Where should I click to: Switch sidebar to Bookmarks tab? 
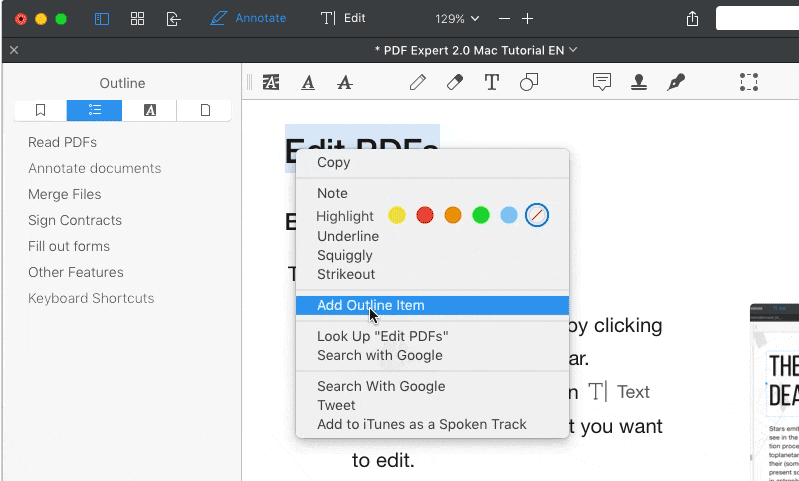[41, 110]
